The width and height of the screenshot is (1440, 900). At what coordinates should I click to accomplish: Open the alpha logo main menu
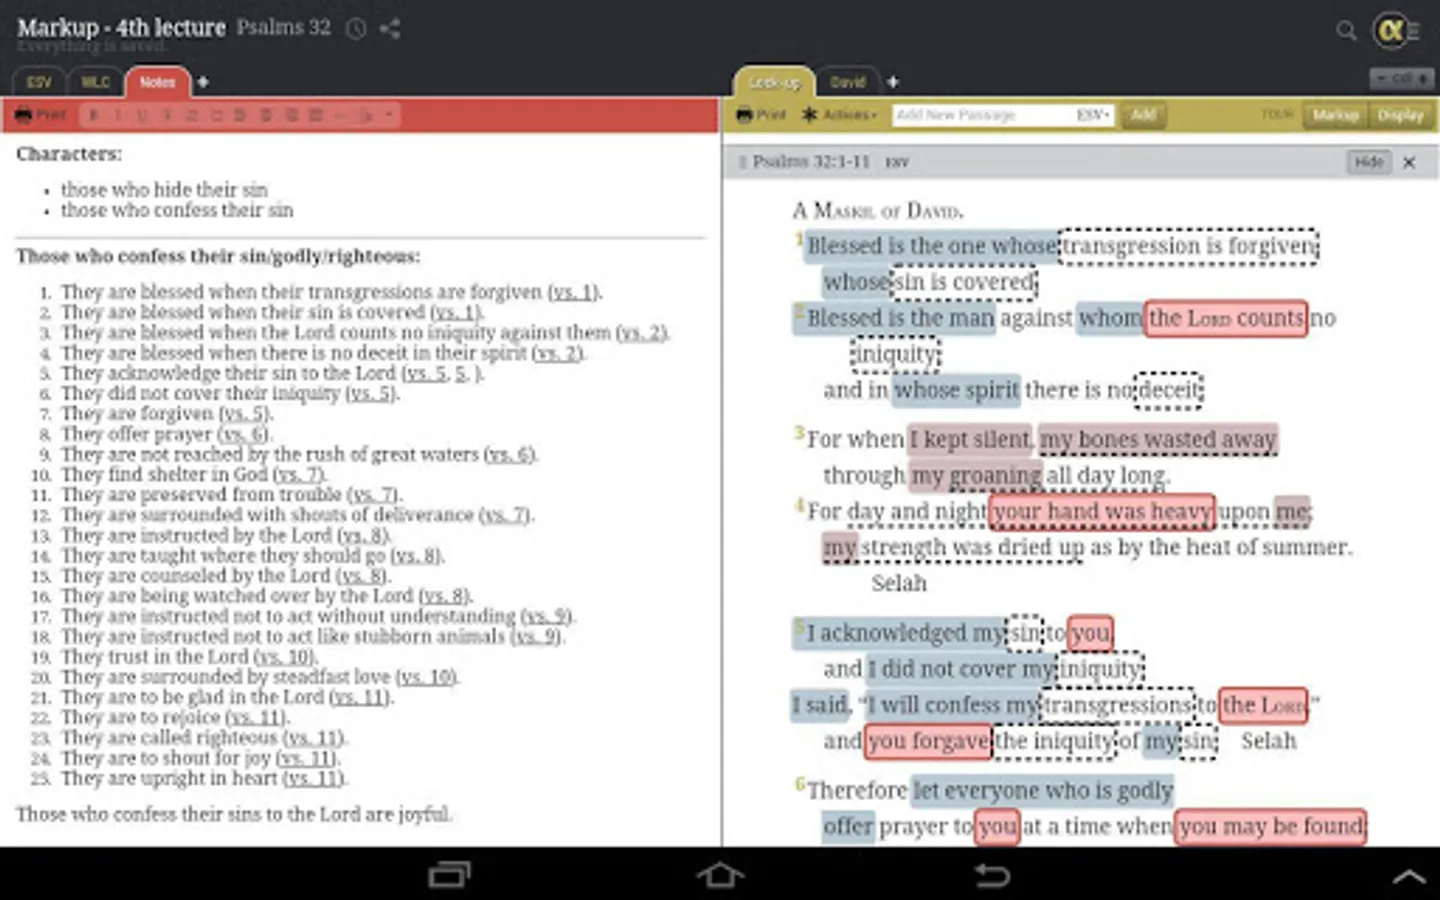click(1396, 30)
